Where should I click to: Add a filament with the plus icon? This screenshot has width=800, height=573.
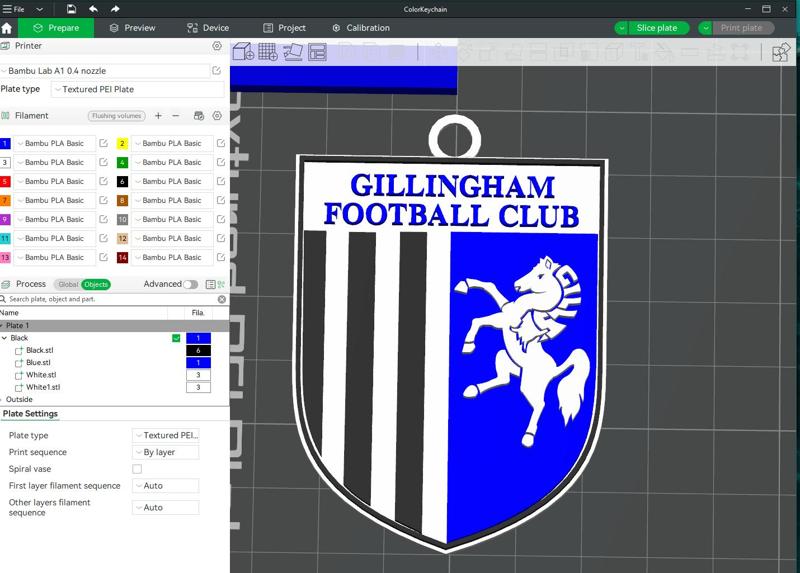coord(158,116)
